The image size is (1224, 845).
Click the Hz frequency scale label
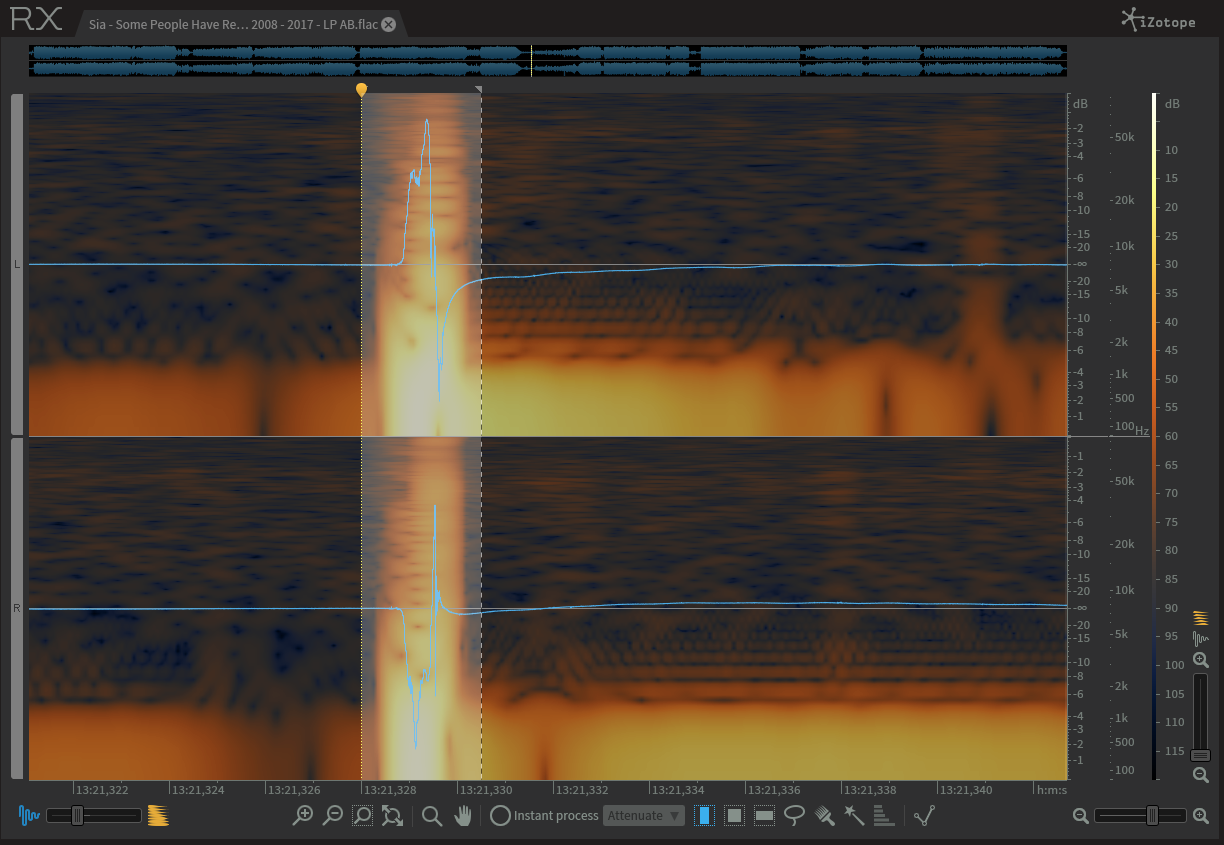coord(1141,430)
